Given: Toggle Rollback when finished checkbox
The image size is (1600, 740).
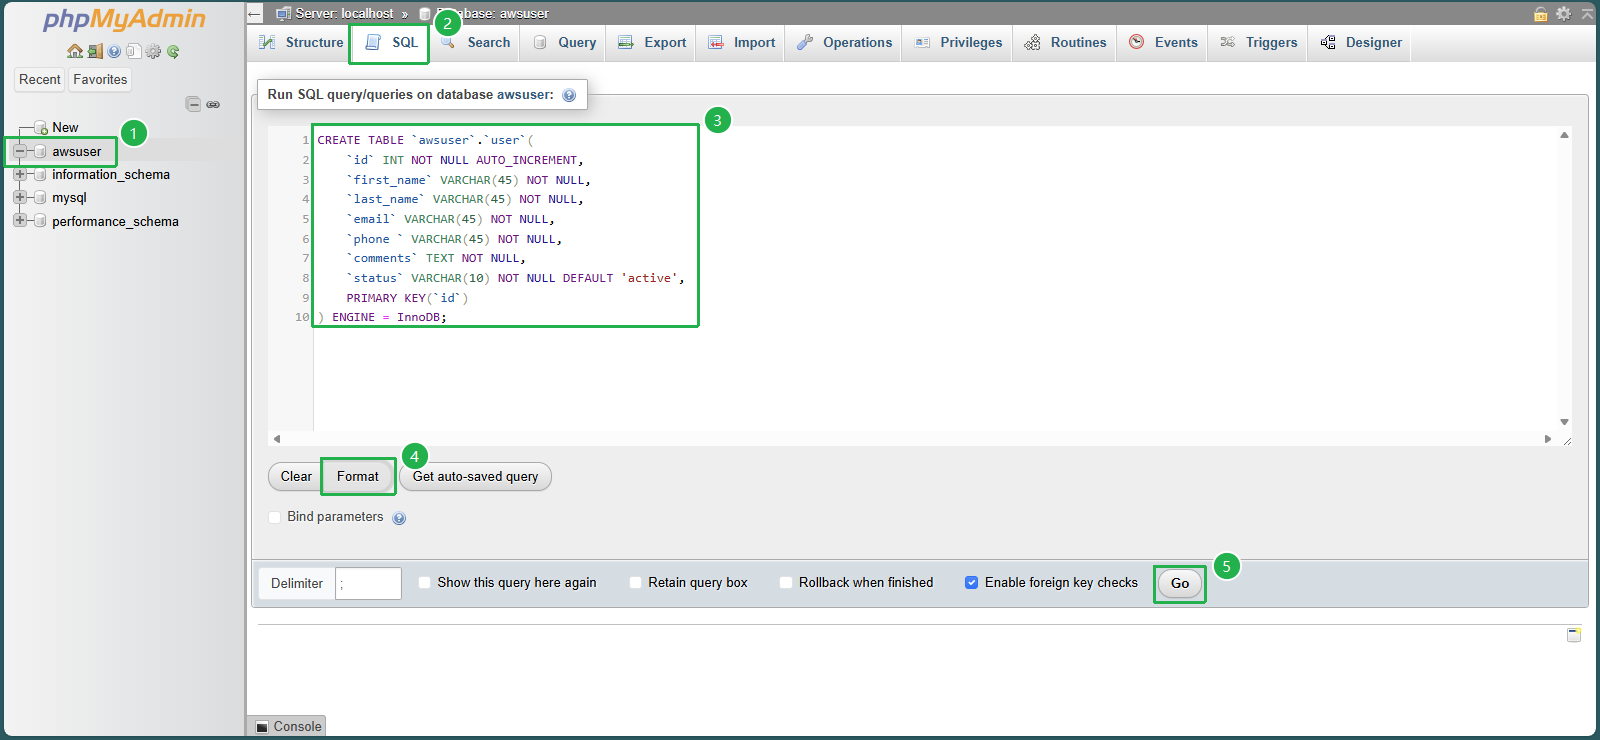Looking at the screenshot, I should coord(786,583).
